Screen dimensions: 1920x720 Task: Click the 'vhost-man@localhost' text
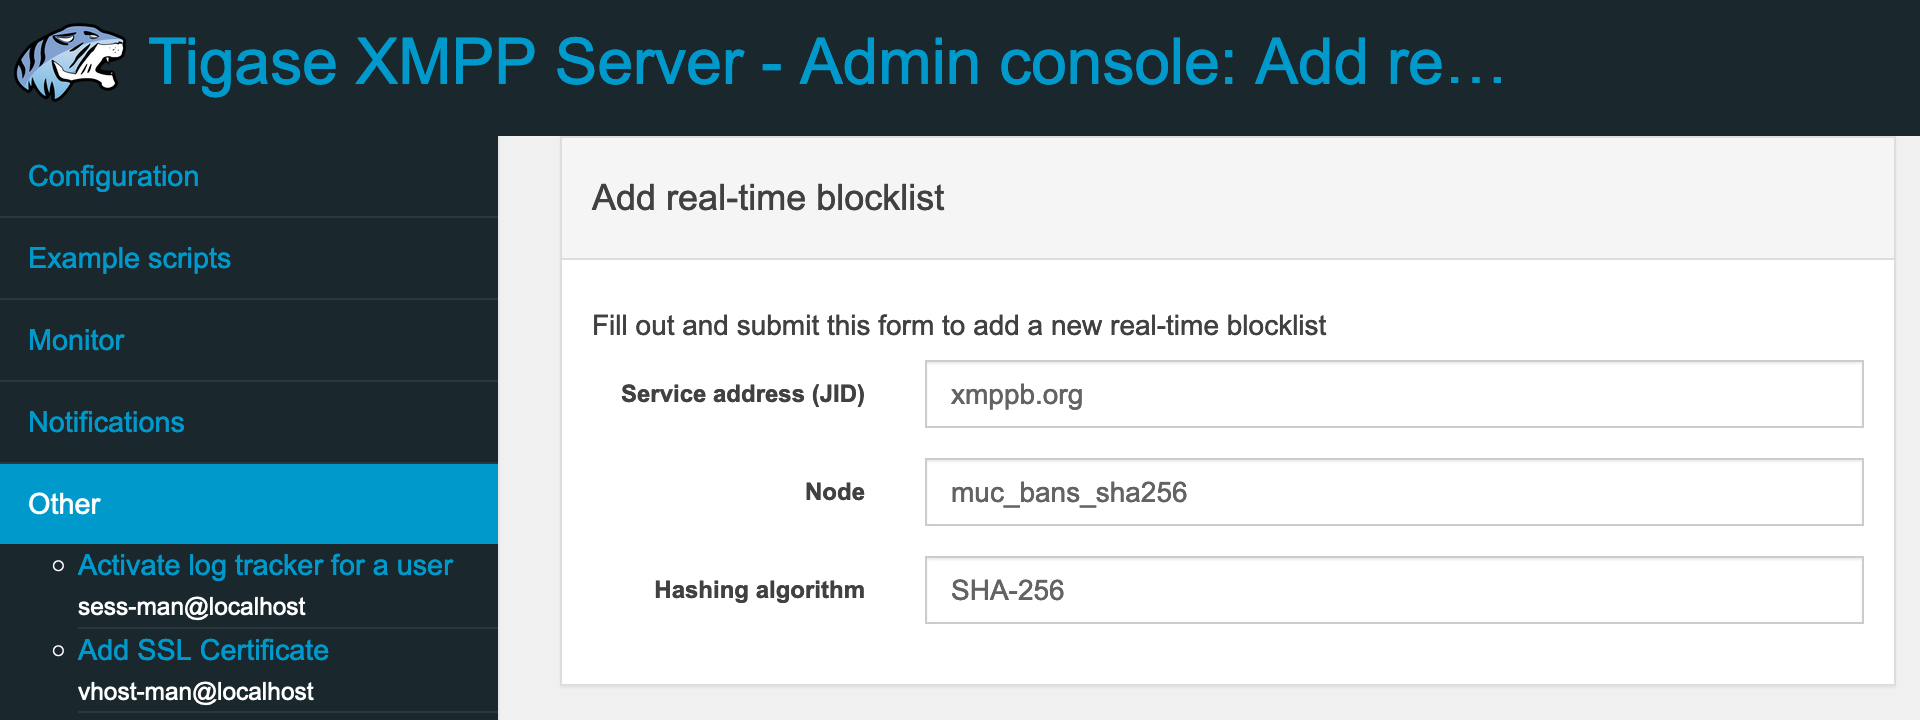tap(195, 692)
